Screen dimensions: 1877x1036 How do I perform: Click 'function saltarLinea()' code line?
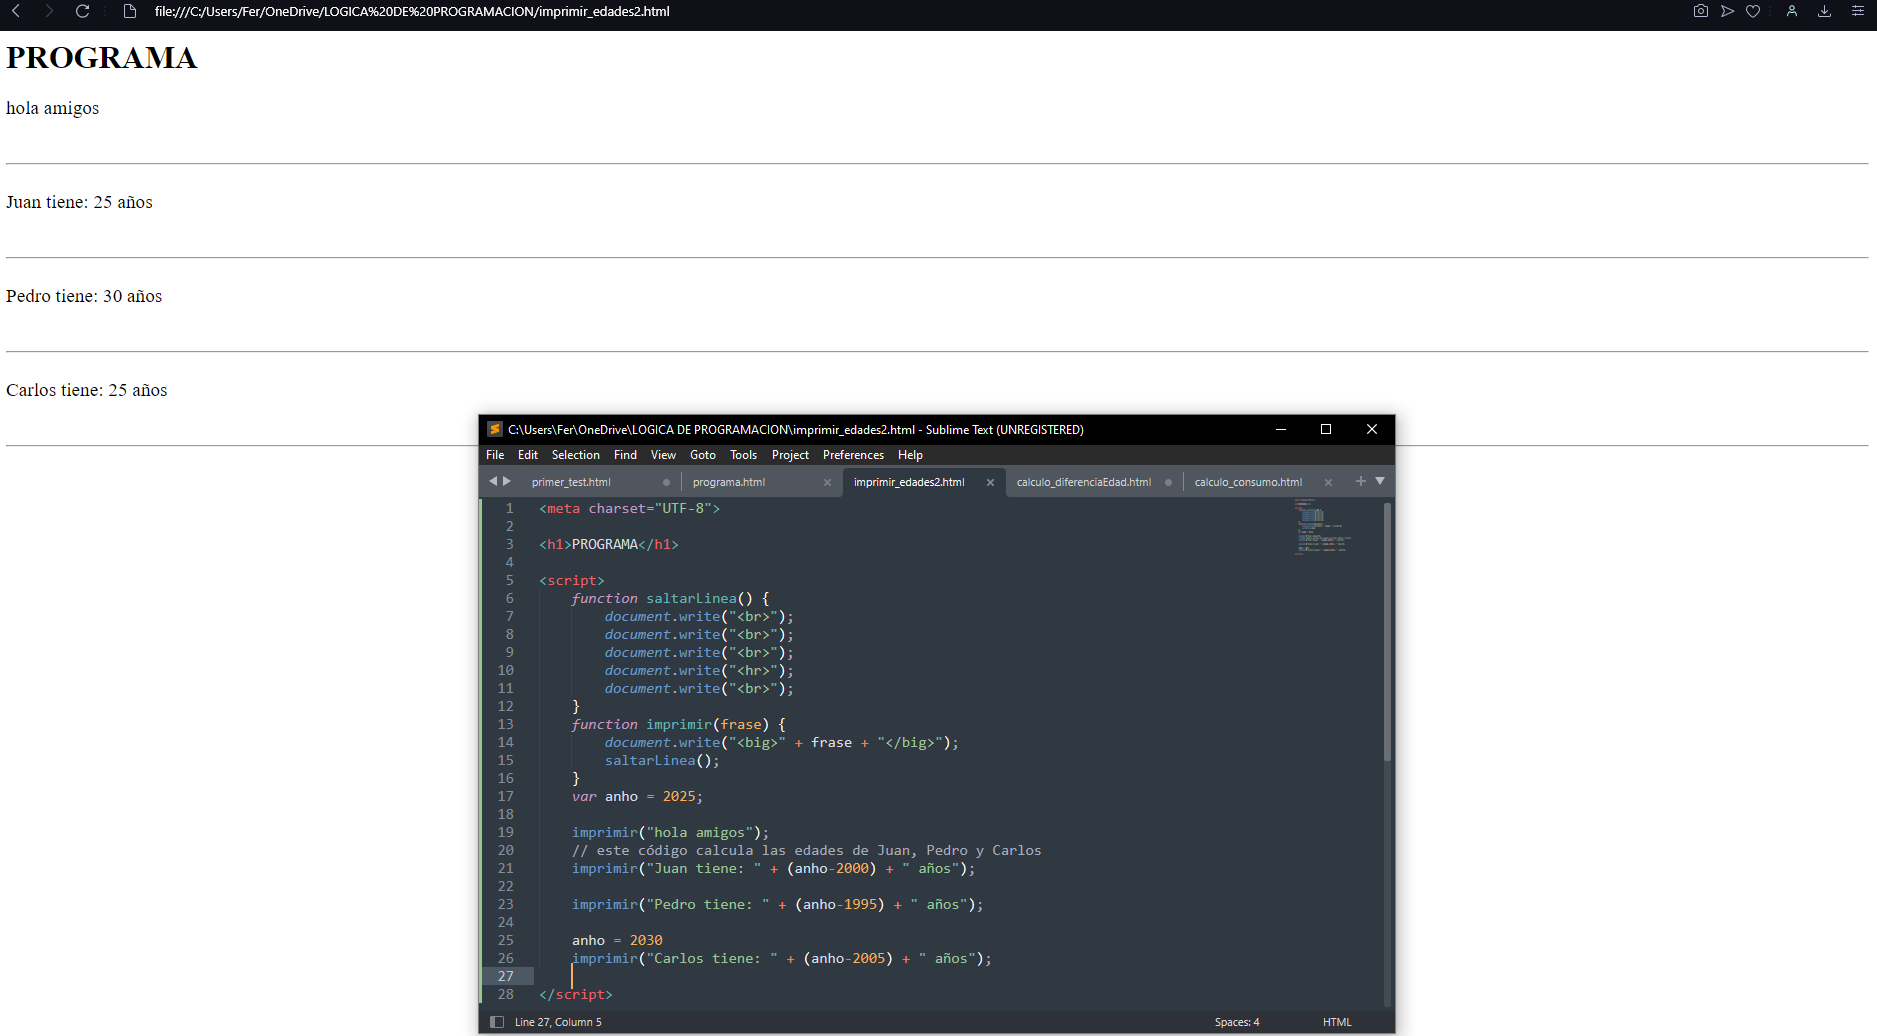coord(670,598)
